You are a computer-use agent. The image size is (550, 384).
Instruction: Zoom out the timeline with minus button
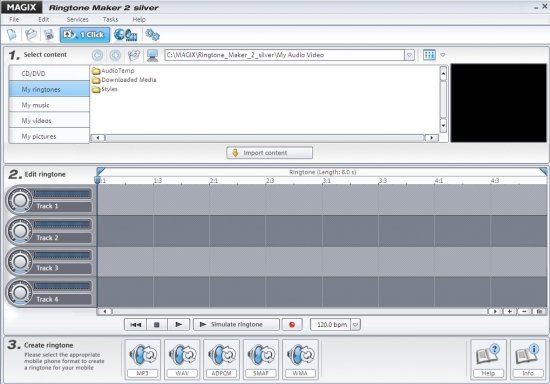pyautogui.click(x=524, y=311)
